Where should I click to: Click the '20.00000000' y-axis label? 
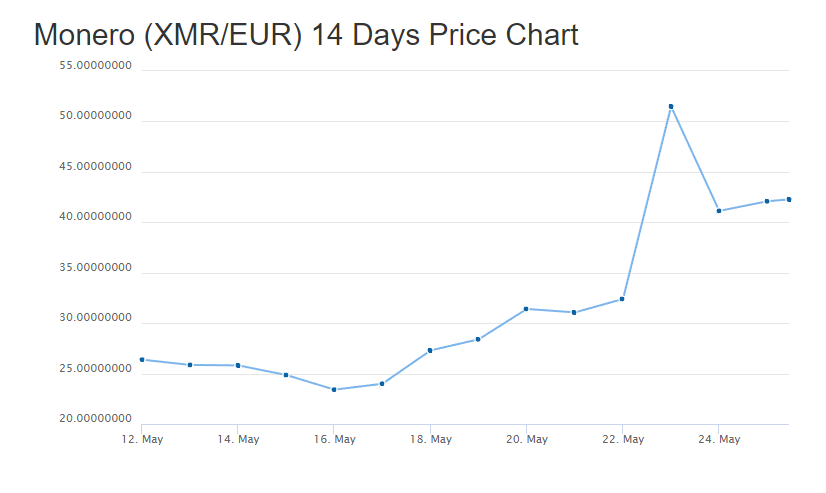pos(95,418)
